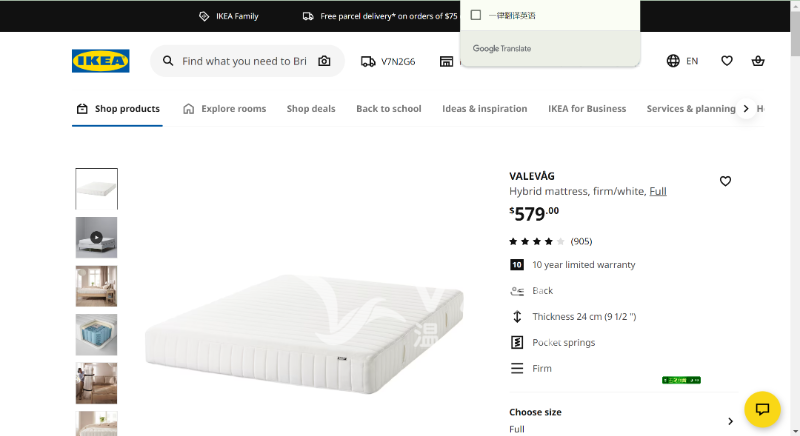Open the 905 reviews rating

click(x=550, y=241)
